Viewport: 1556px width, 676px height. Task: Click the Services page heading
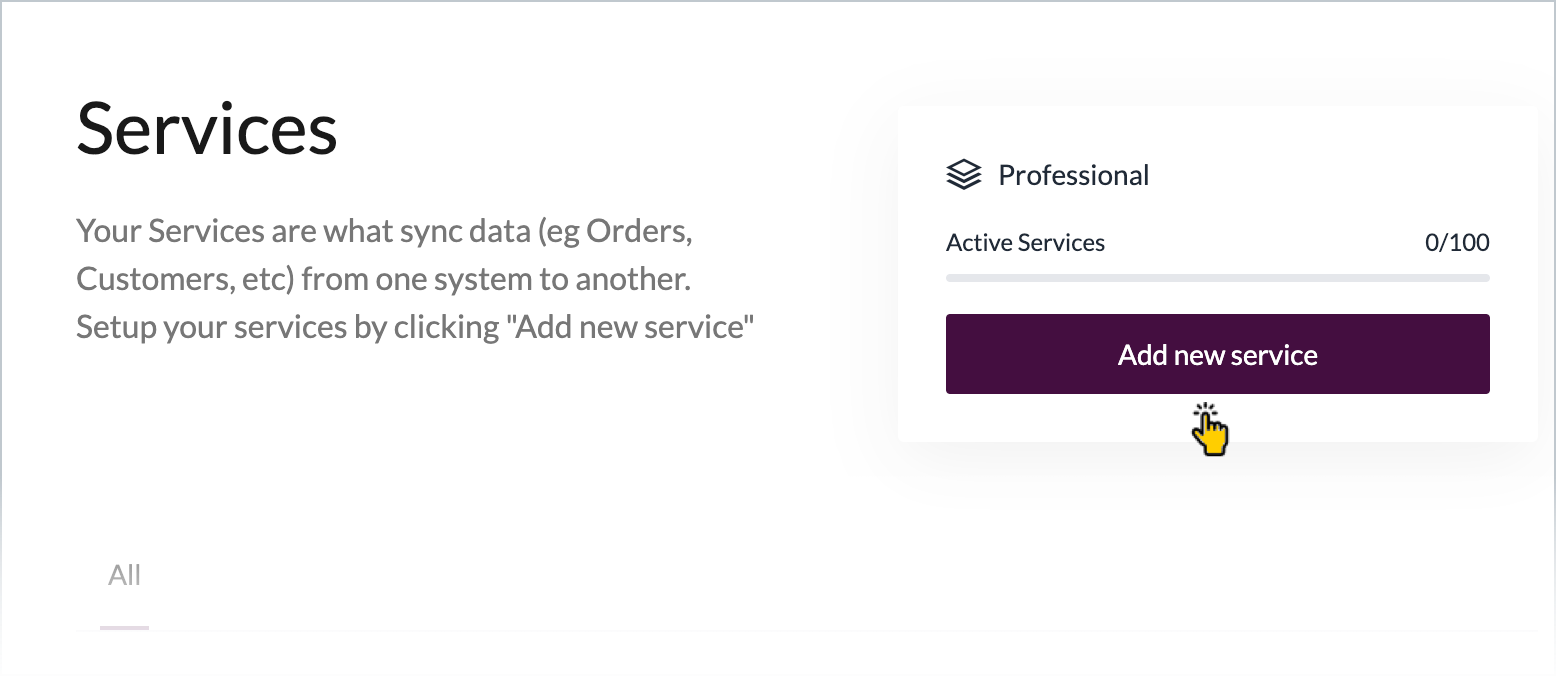point(207,130)
